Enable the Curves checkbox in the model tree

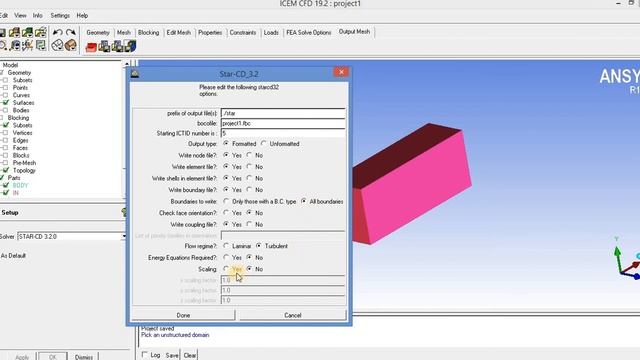pyautogui.click(x=5, y=95)
